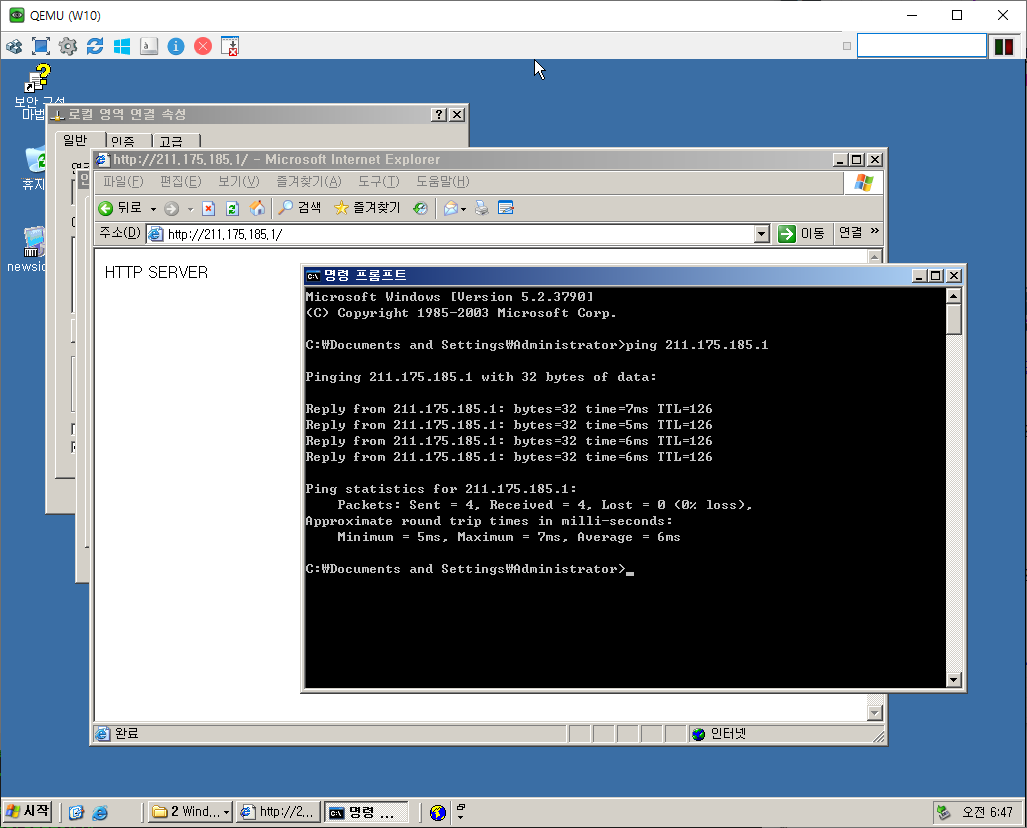The height and width of the screenshot is (828, 1027).
Task: Click the command prompt scroll down arrow
Action: [x=954, y=680]
